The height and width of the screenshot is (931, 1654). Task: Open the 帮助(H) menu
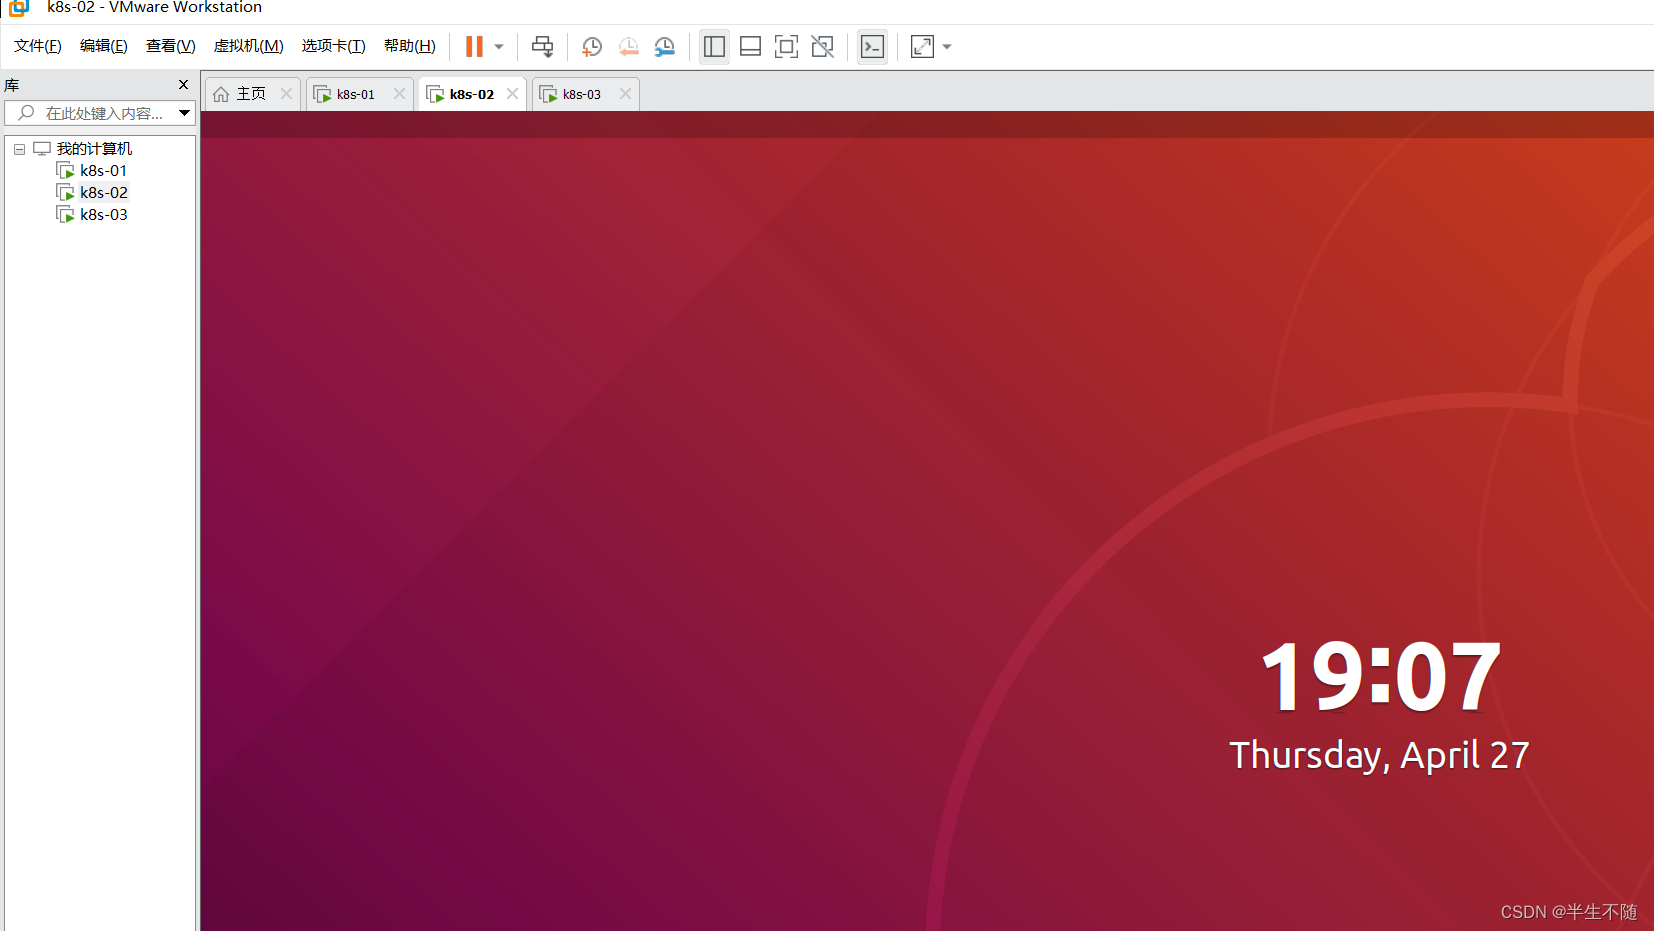pyautogui.click(x=409, y=46)
